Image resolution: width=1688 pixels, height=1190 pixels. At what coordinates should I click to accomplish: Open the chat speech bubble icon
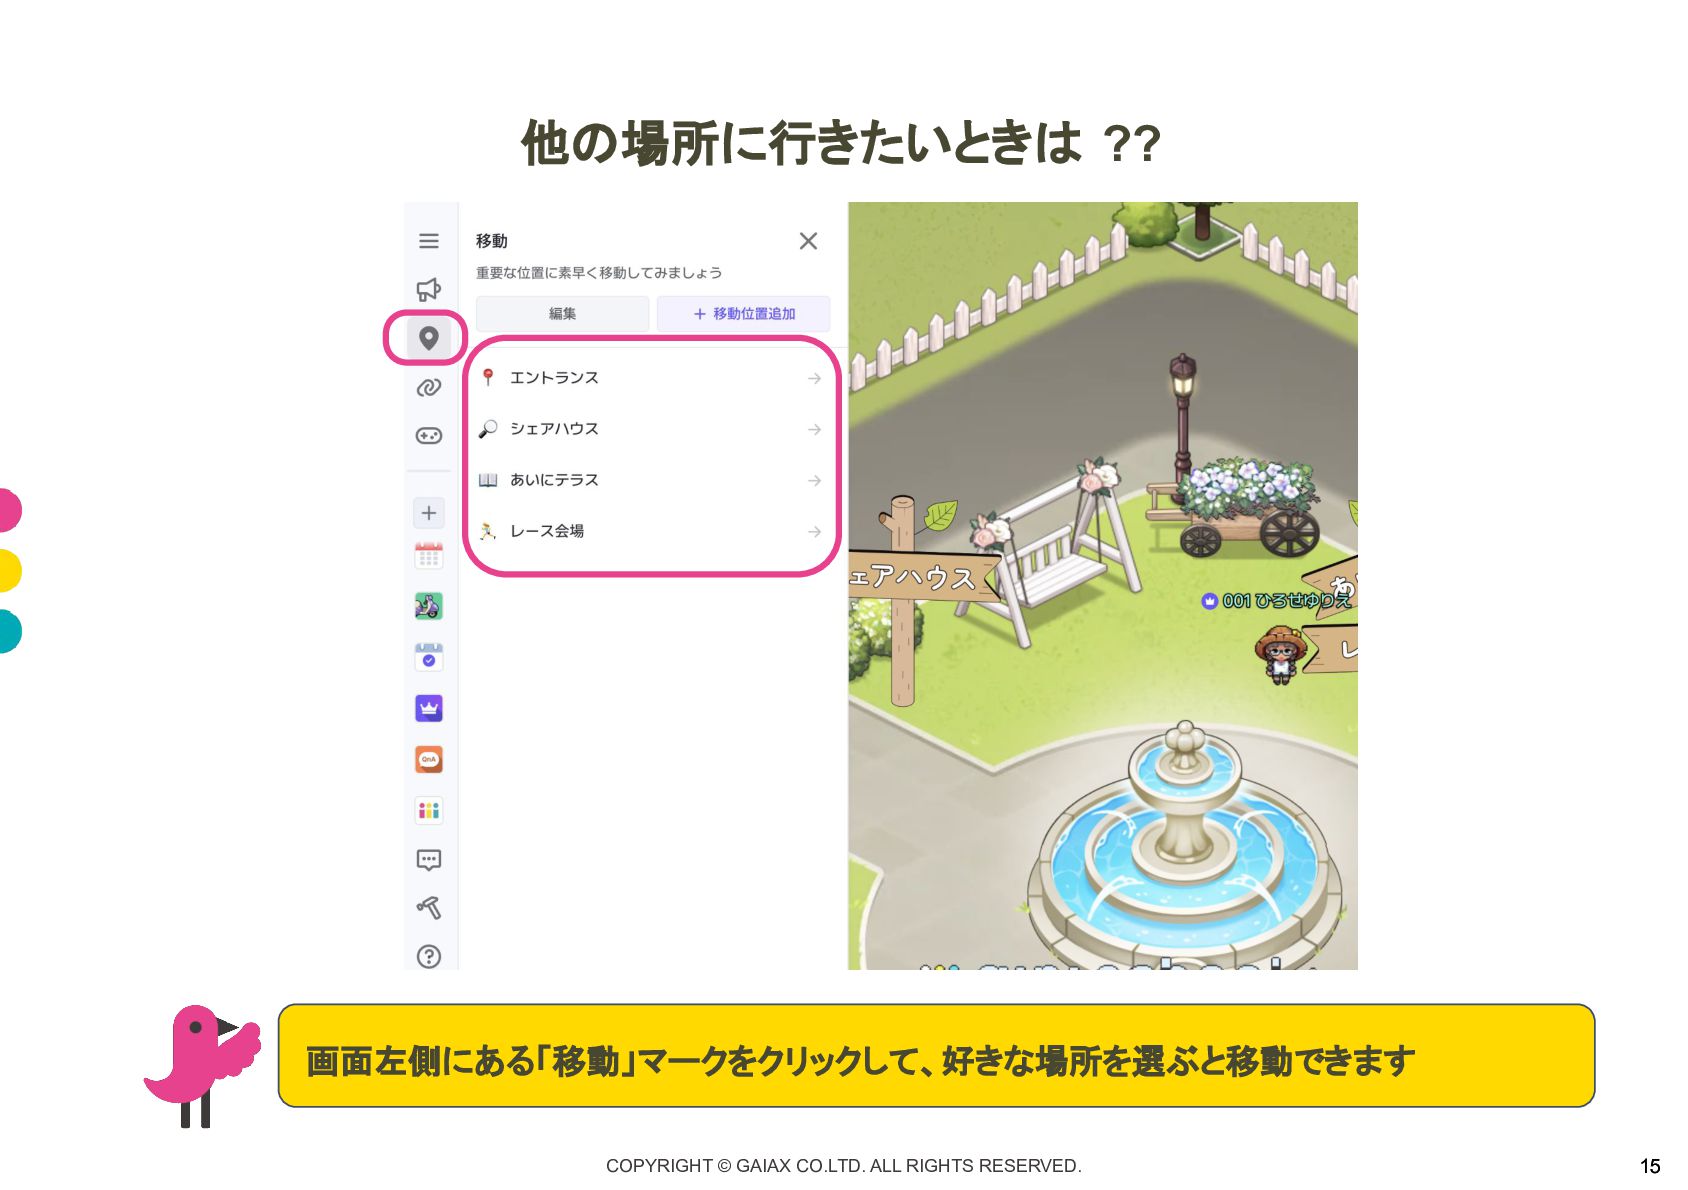coord(429,860)
